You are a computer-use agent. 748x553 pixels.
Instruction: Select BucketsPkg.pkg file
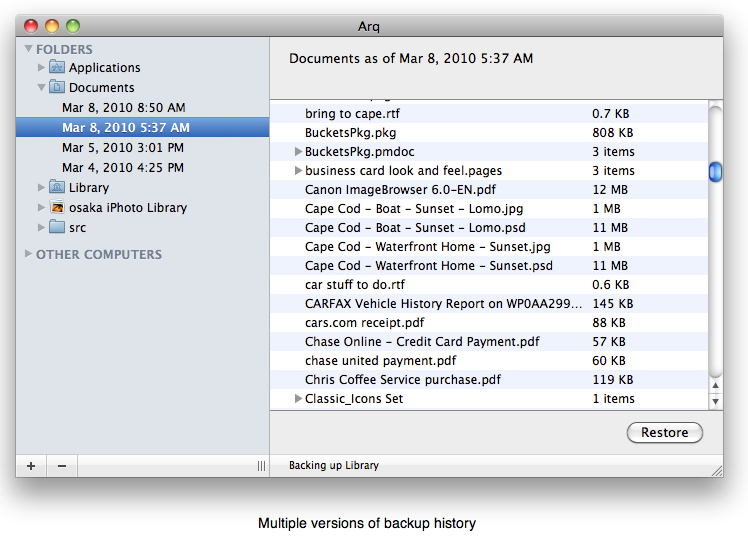350,133
